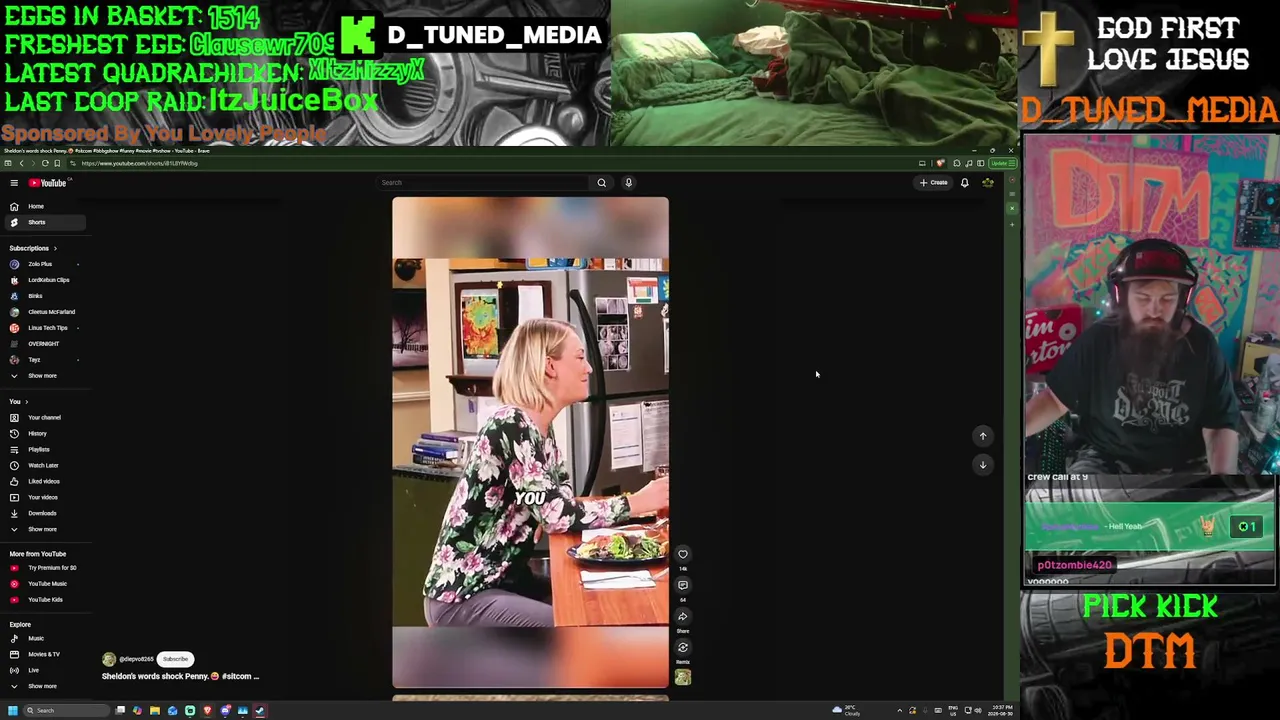This screenshot has width=1280, height=720.
Task: Reload the browser page
Action: [x=45, y=164]
